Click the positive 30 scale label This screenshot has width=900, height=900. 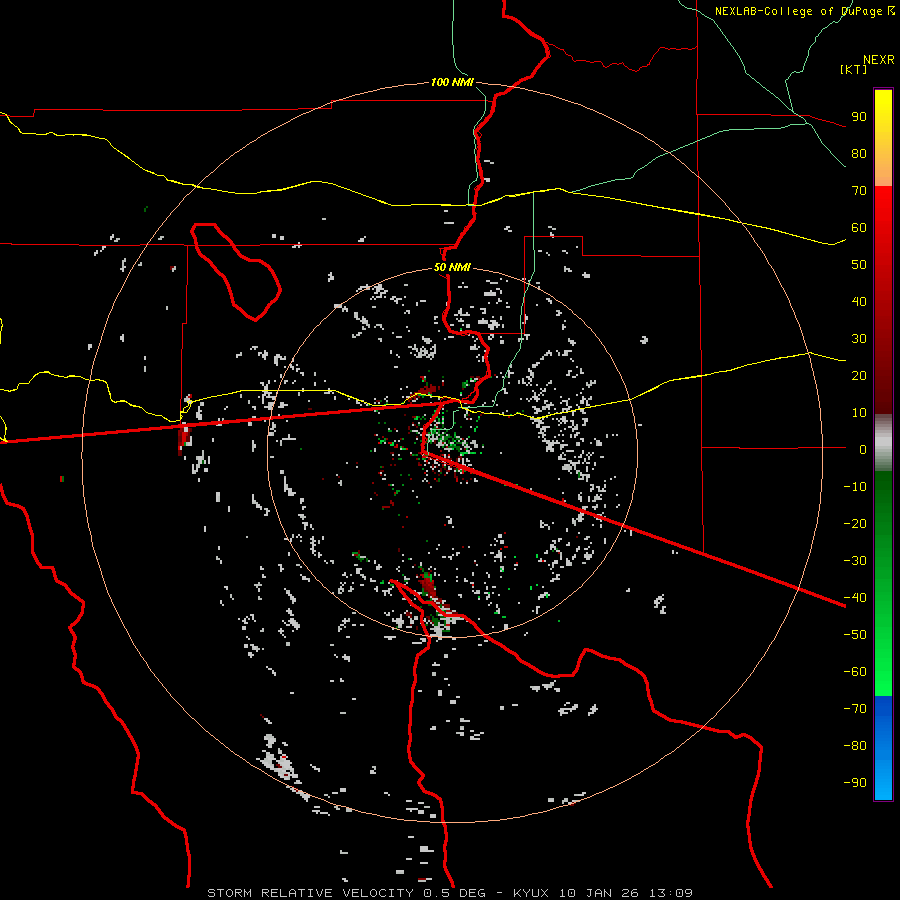pyautogui.click(x=859, y=339)
